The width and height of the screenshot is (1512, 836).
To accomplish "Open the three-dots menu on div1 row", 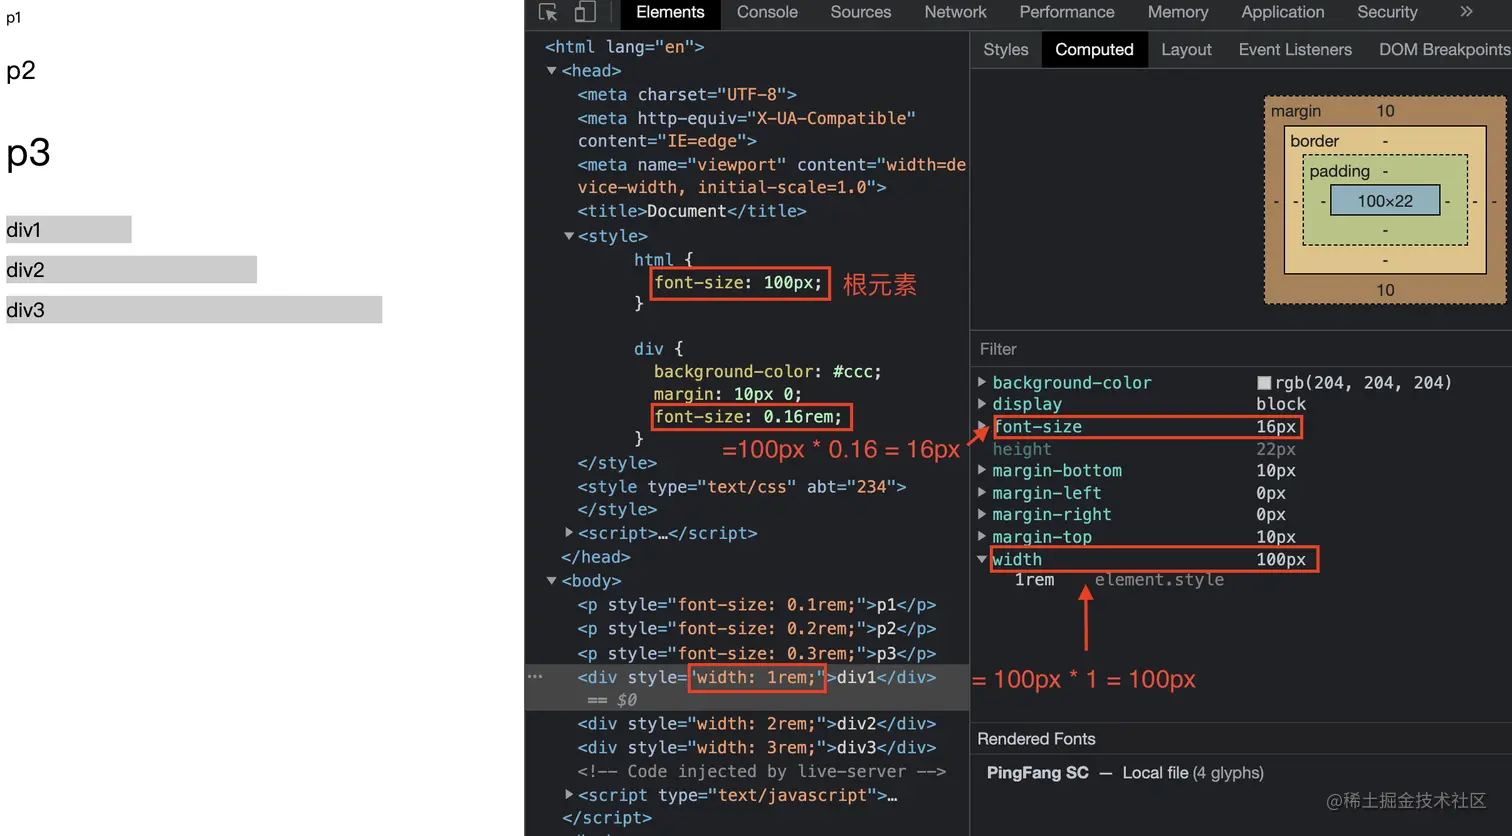I will click(535, 677).
